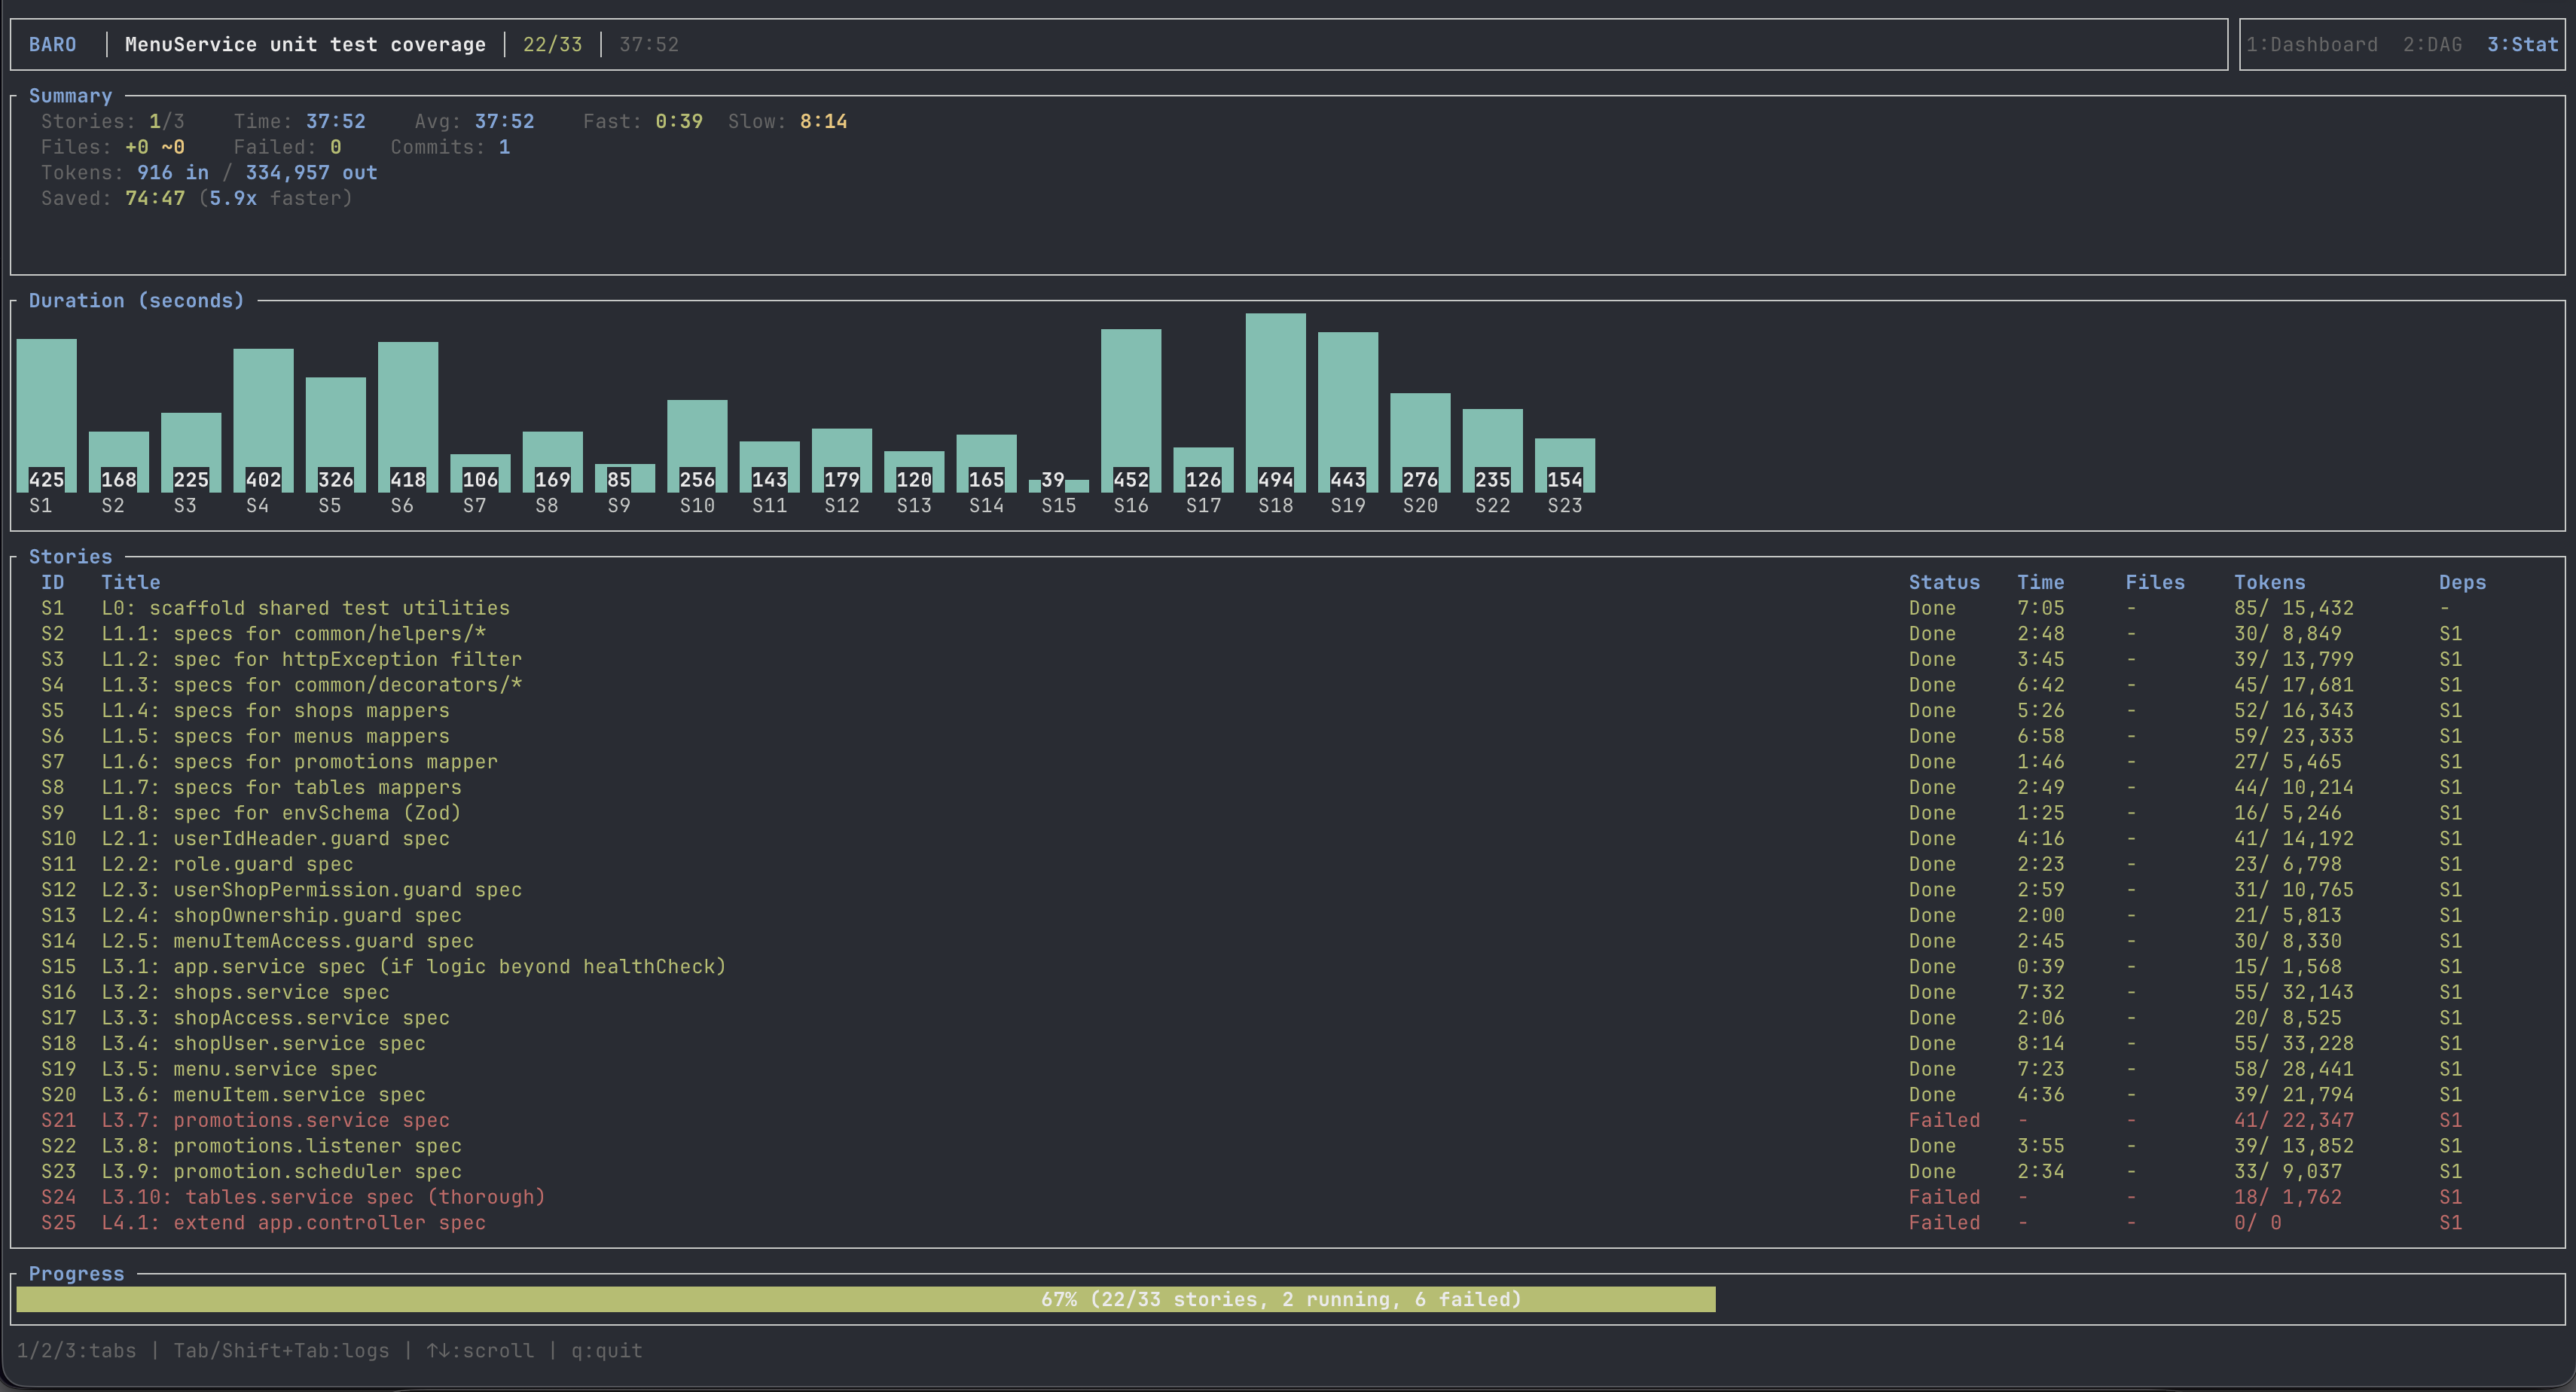Image resolution: width=2576 pixels, height=1392 pixels.
Task: Click the Tokens column header
Action: pyautogui.click(x=2269, y=583)
